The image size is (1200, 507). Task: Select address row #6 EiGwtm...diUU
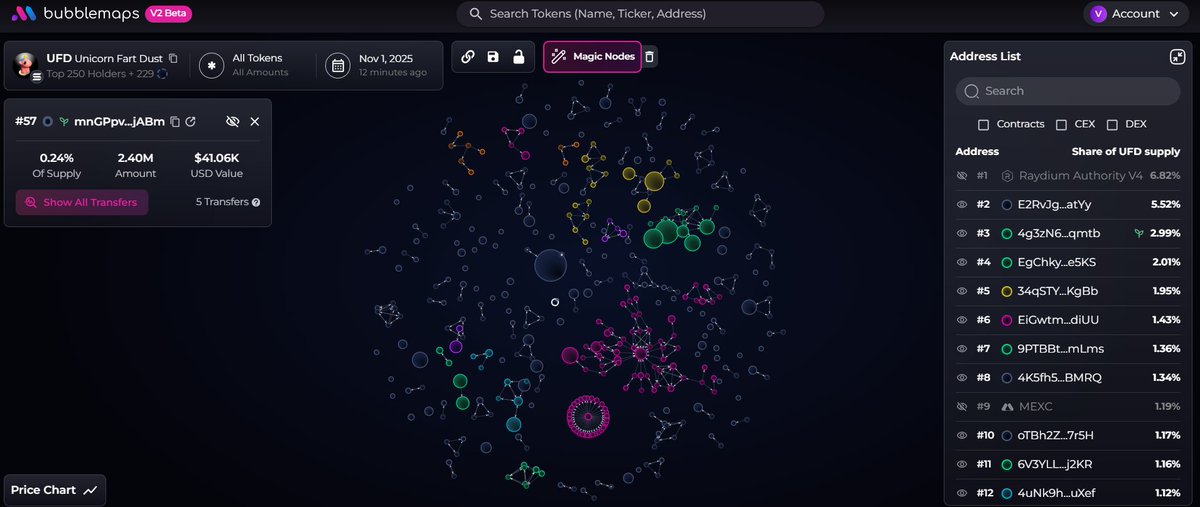pos(1068,320)
